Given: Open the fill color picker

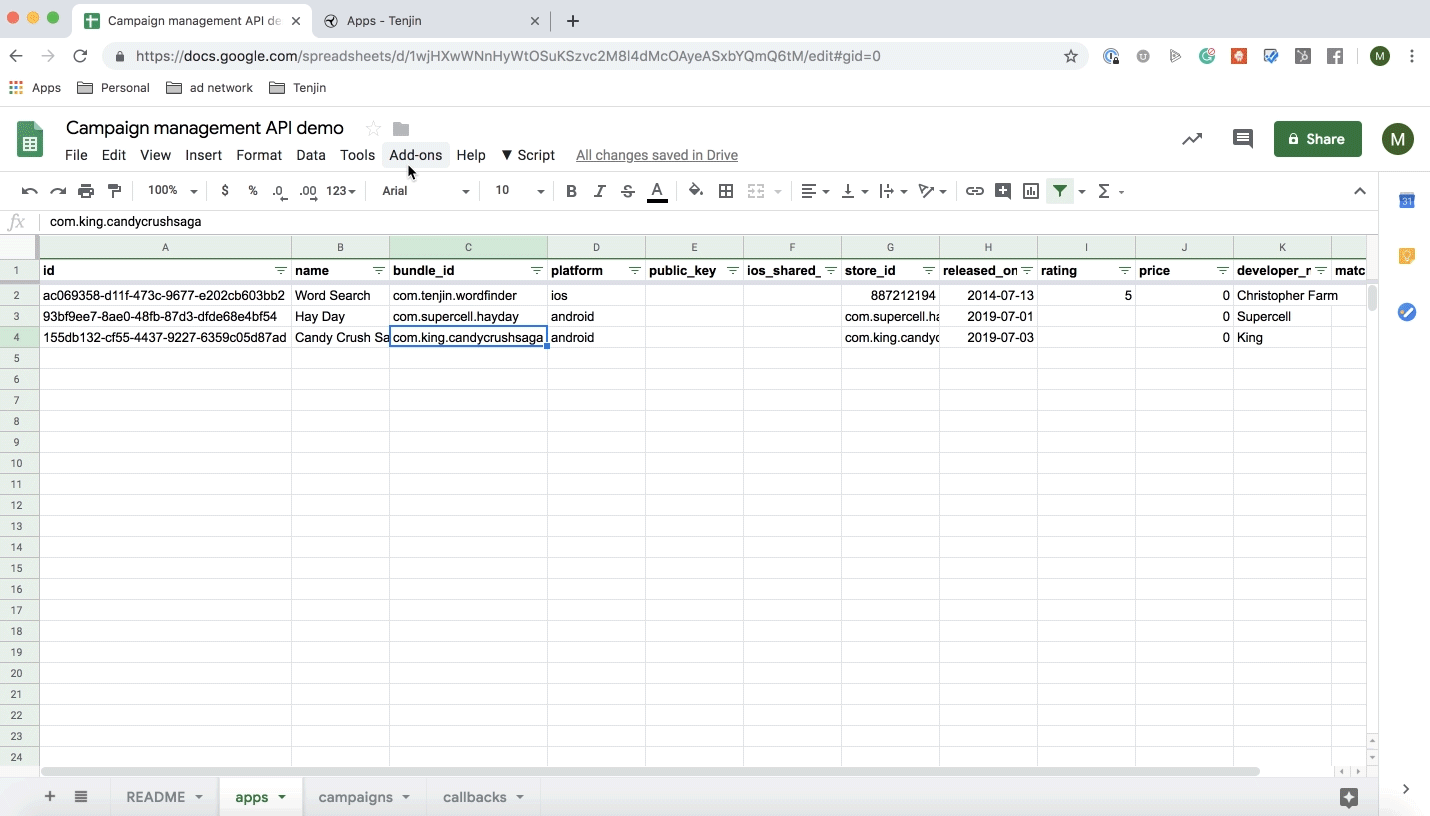Looking at the screenshot, I should click(x=696, y=191).
